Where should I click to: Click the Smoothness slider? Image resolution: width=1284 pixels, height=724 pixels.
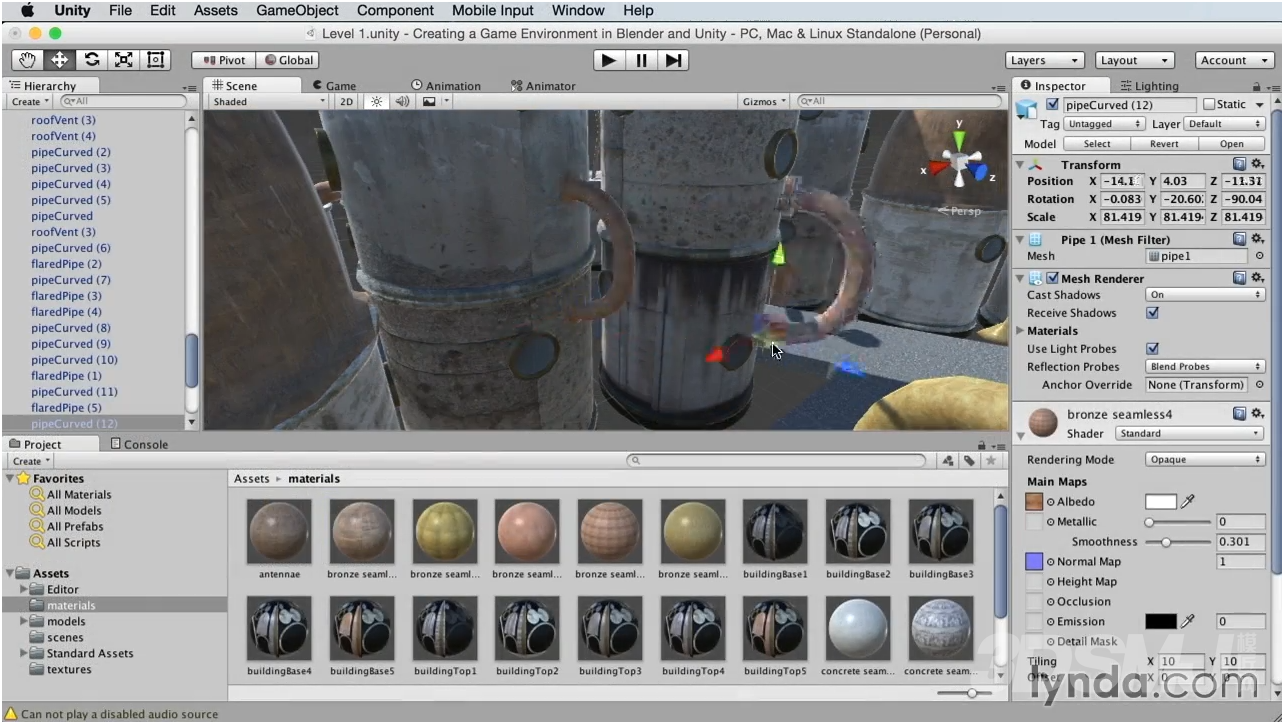[1179, 542]
